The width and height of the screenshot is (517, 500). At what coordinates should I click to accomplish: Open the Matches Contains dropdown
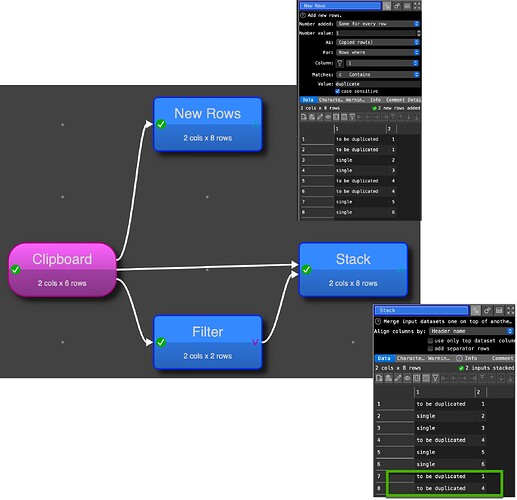pyautogui.click(x=378, y=75)
